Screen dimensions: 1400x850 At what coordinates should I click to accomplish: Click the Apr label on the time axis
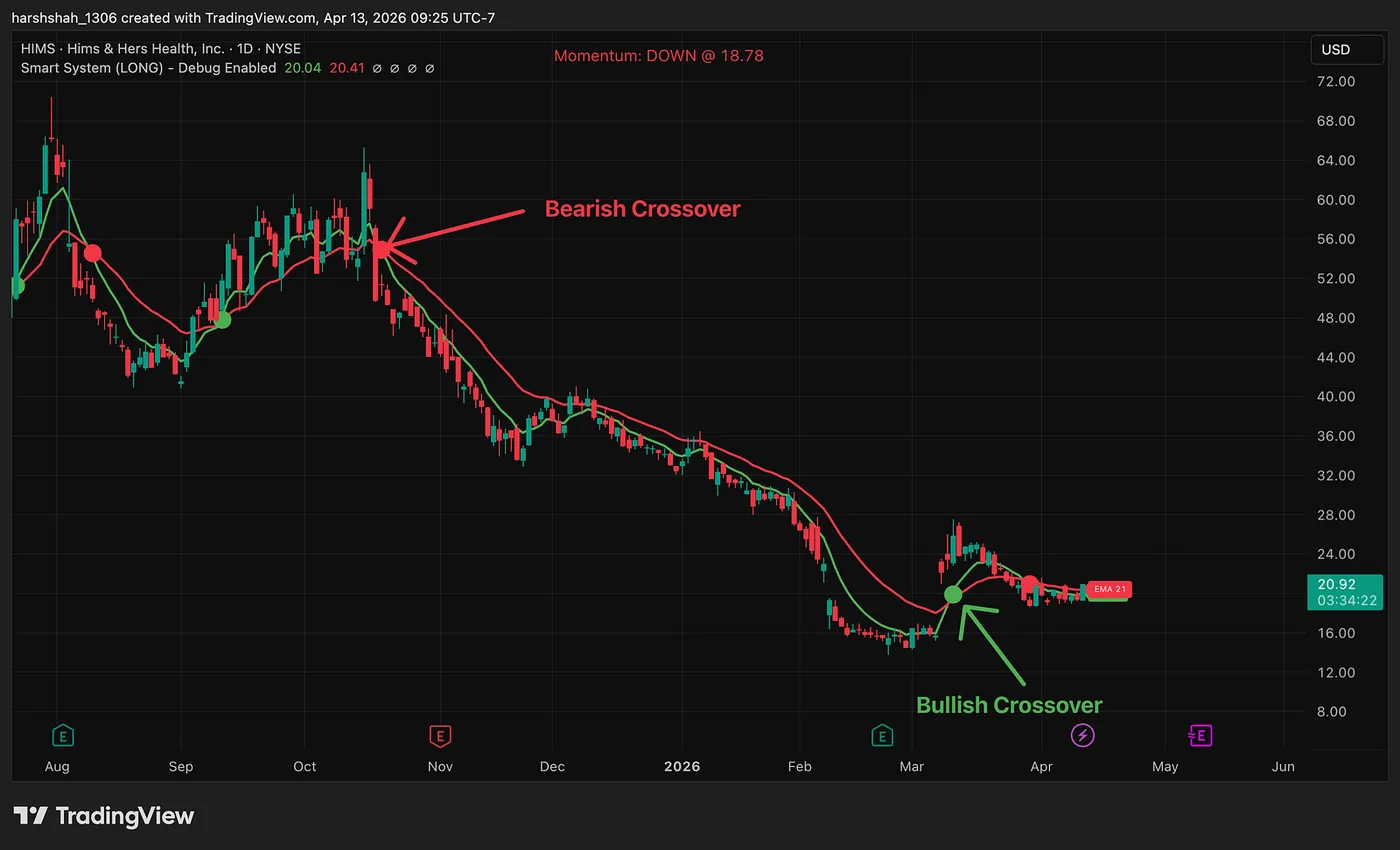coord(1041,767)
